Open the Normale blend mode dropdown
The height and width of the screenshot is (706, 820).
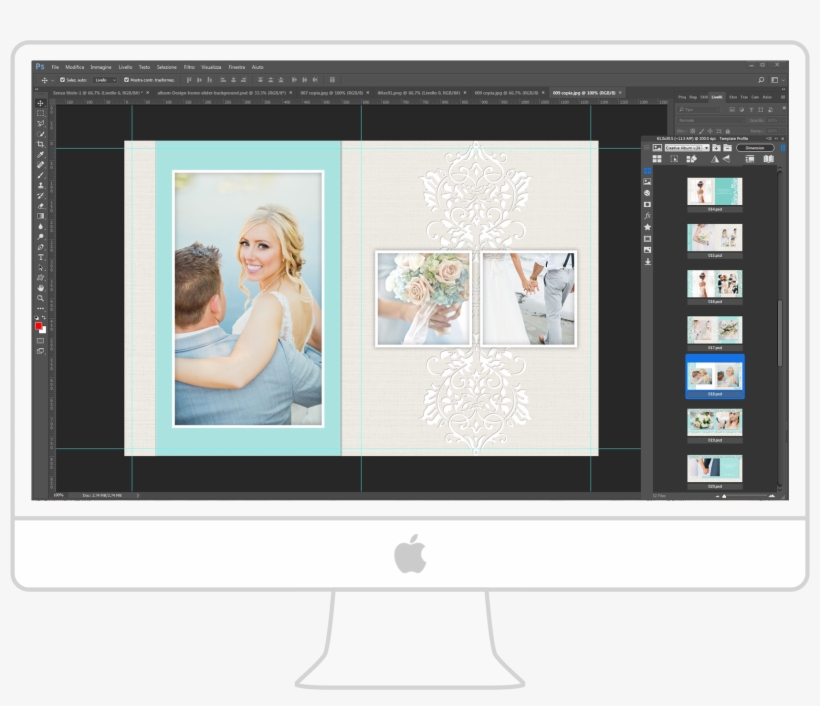click(x=711, y=121)
